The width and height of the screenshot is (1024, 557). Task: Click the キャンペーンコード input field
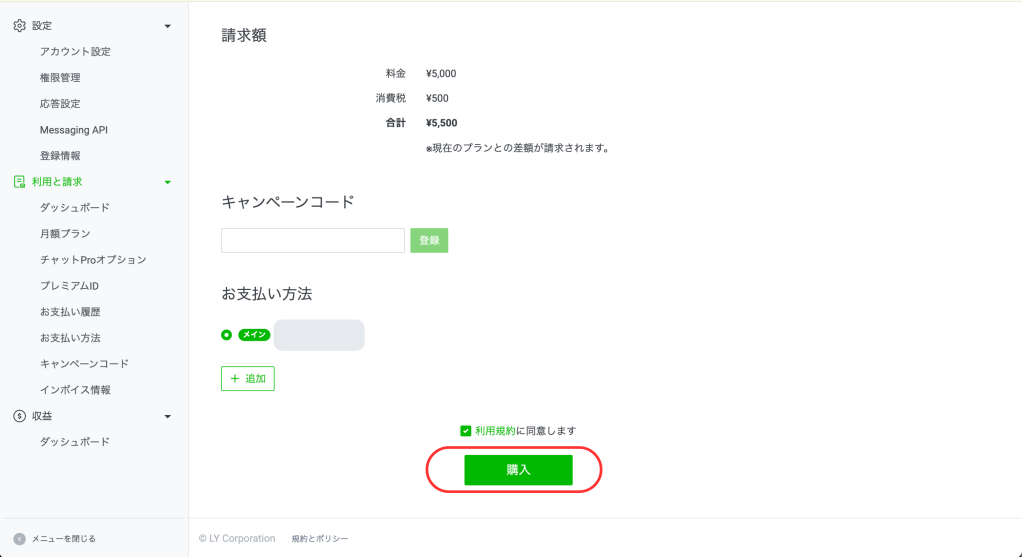[313, 241]
